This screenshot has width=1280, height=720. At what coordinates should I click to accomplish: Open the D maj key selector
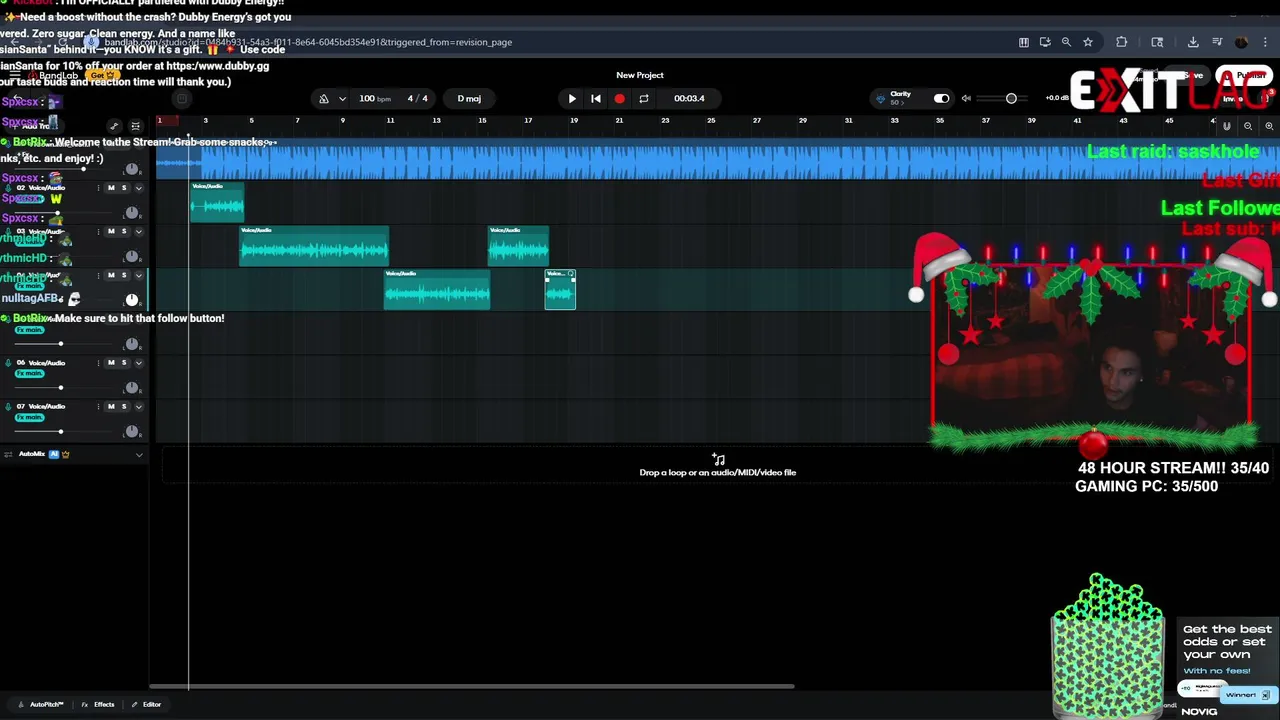[x=469, y=98]
